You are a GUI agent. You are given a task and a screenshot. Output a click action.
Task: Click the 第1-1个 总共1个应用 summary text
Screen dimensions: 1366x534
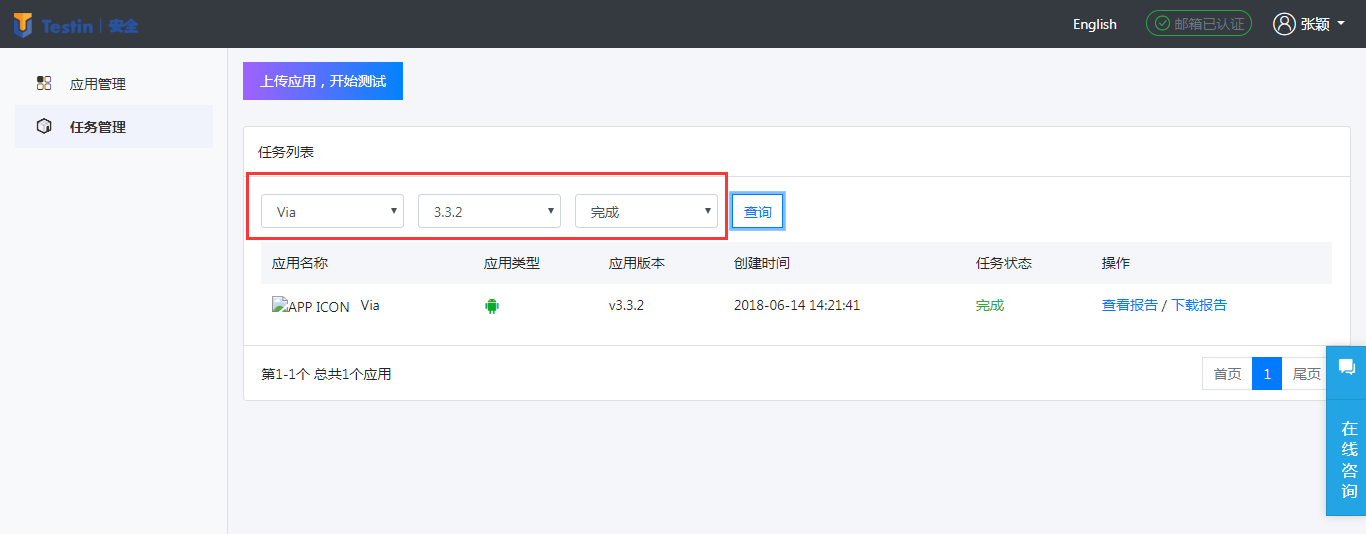(x=326, y=374)
